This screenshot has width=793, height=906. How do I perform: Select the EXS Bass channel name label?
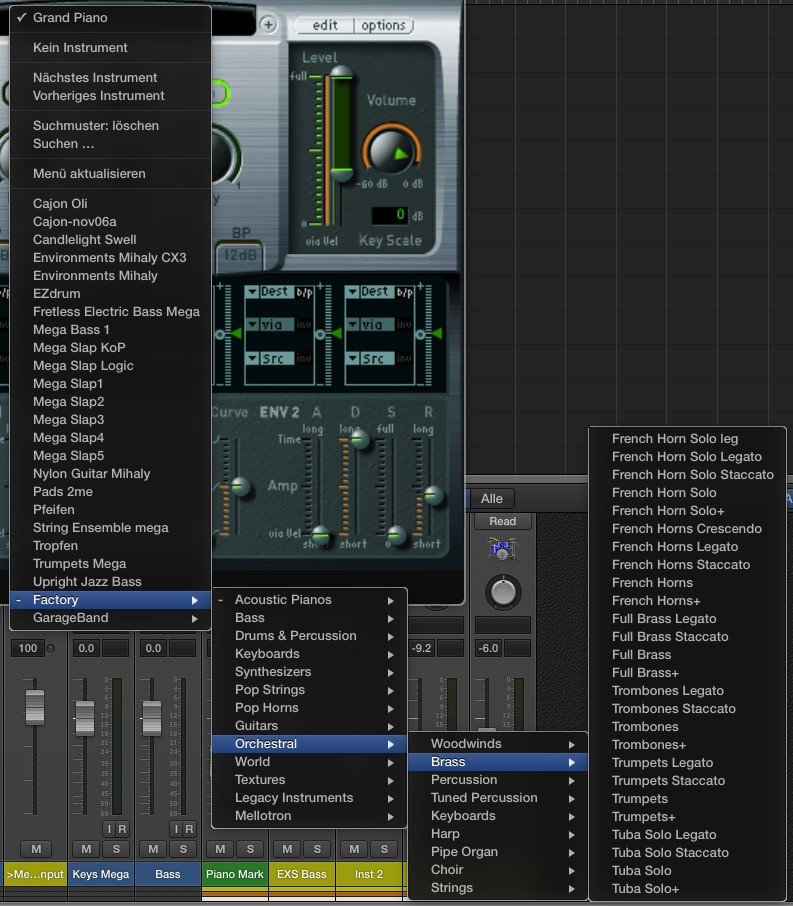(x=302, y=874)
